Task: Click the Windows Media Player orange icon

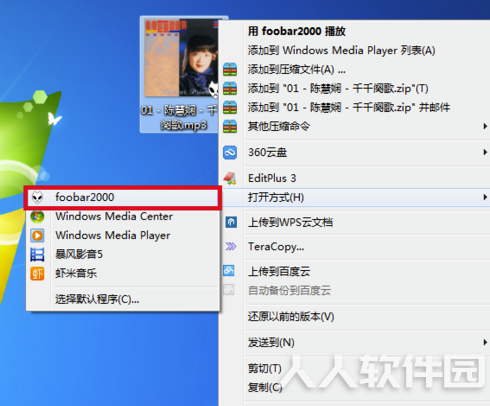Action: click(x=37, y=235)
